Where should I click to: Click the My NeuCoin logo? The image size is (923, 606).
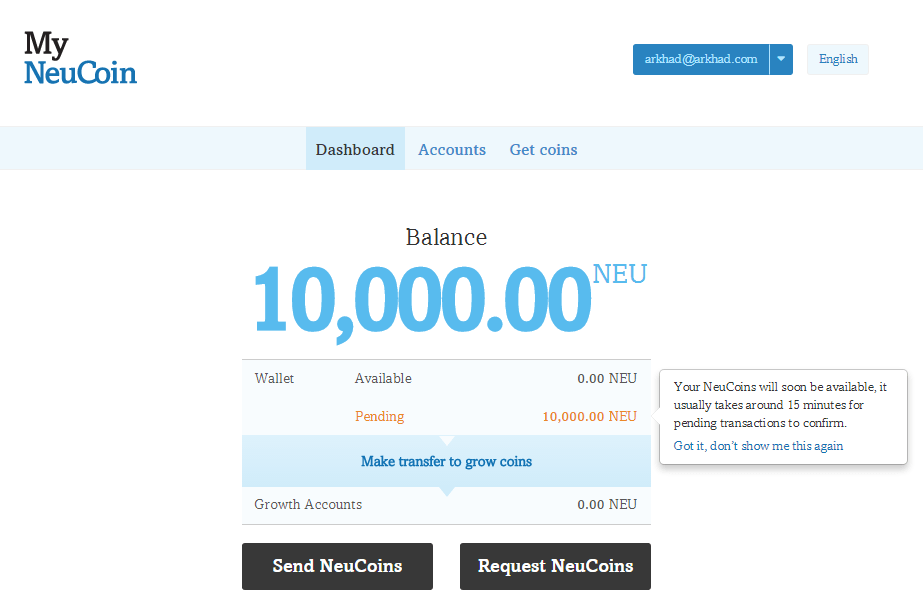pos(80,58)
